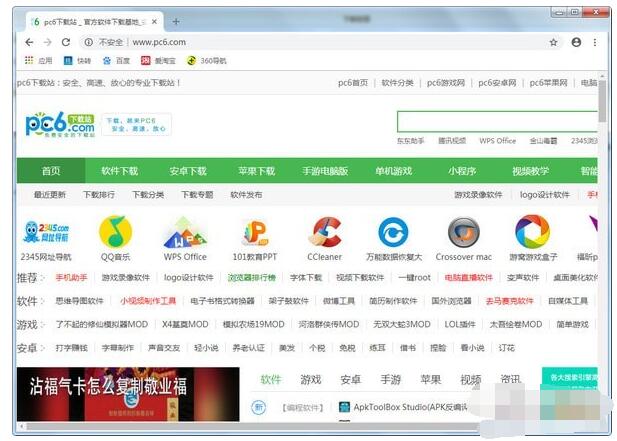Screen dimensions: 617x441
Task: Click the 2345网址导航 app icon
Action: [x=46, y=231]
